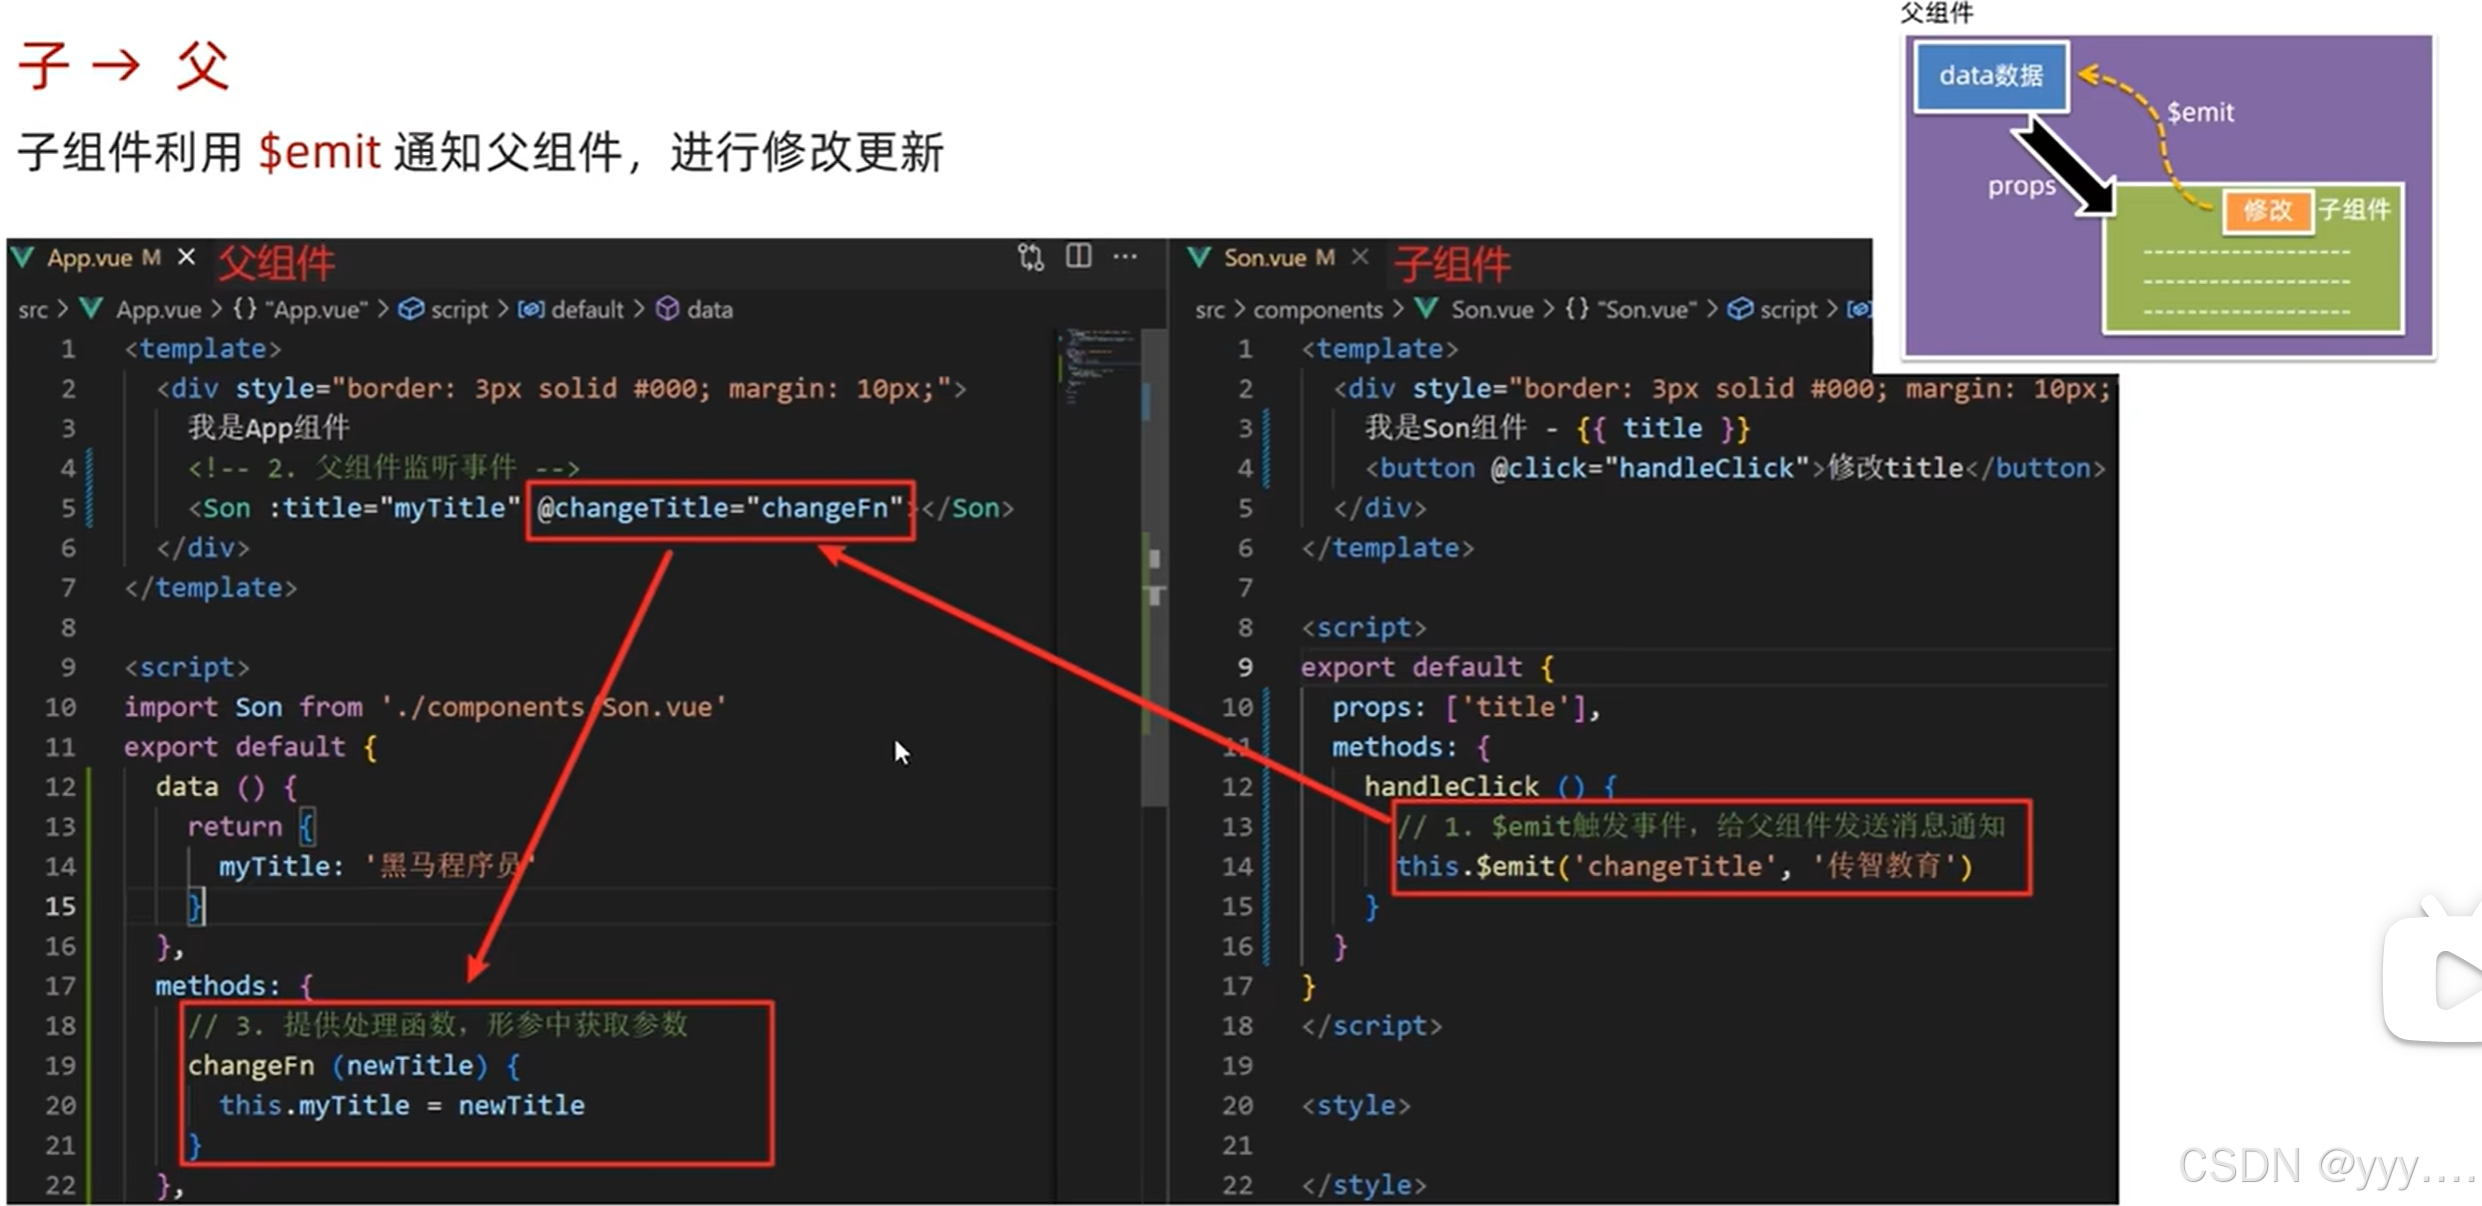Image resolution: width=2482 pixels, height=1206 pixels.
Task: Click 'myTitle:' property in App.vue data
Action: 281,866
